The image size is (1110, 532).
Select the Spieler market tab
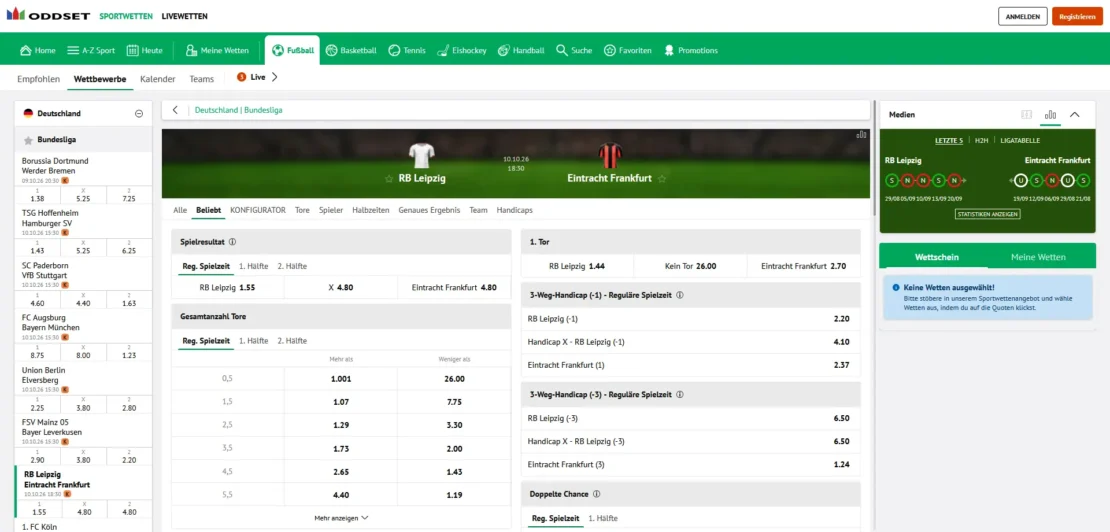click(331, 210)
